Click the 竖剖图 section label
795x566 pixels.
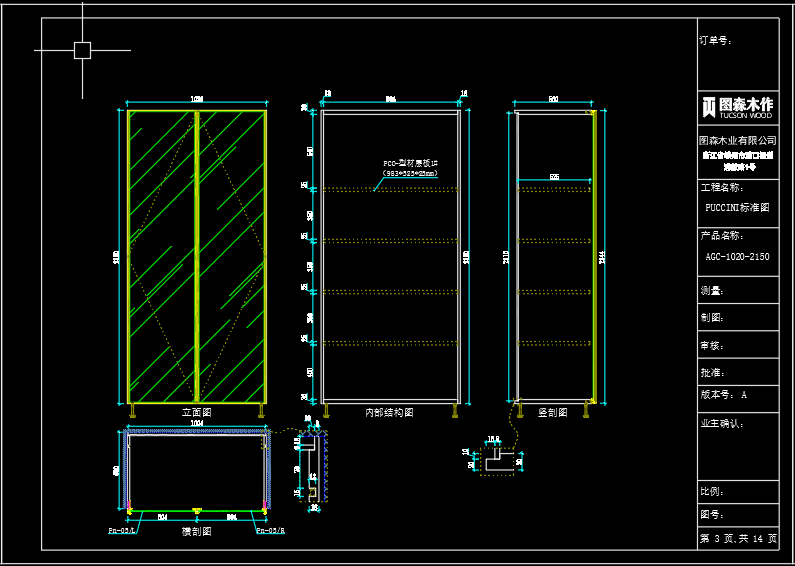pyautogui.click(x=552, y=411)
